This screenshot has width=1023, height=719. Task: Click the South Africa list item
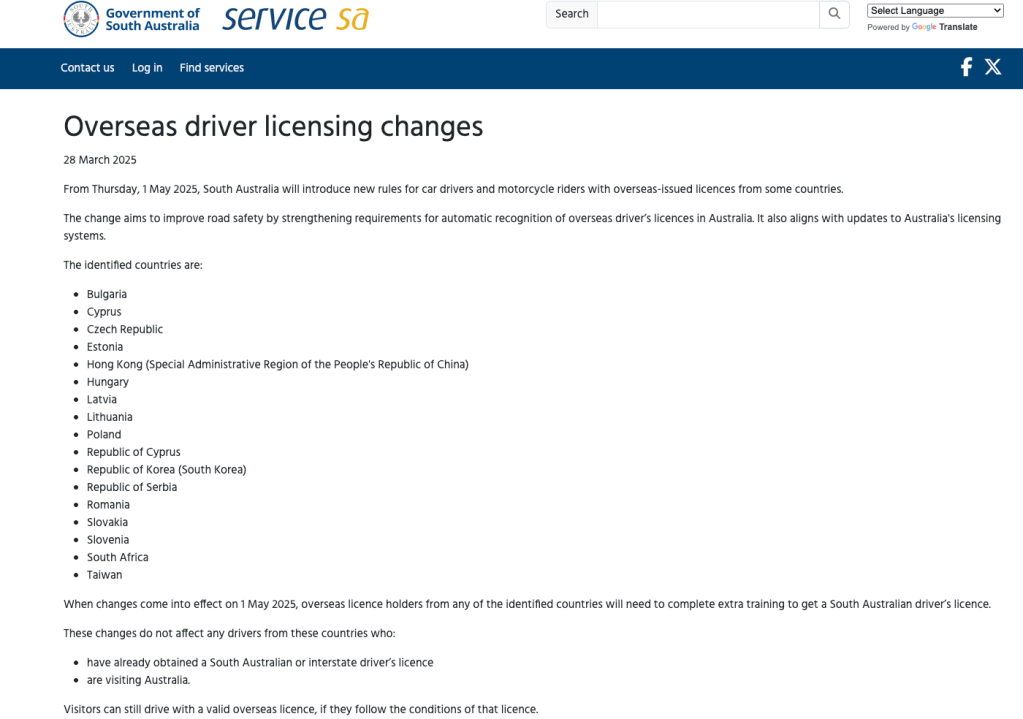click(x=117, y=557)
